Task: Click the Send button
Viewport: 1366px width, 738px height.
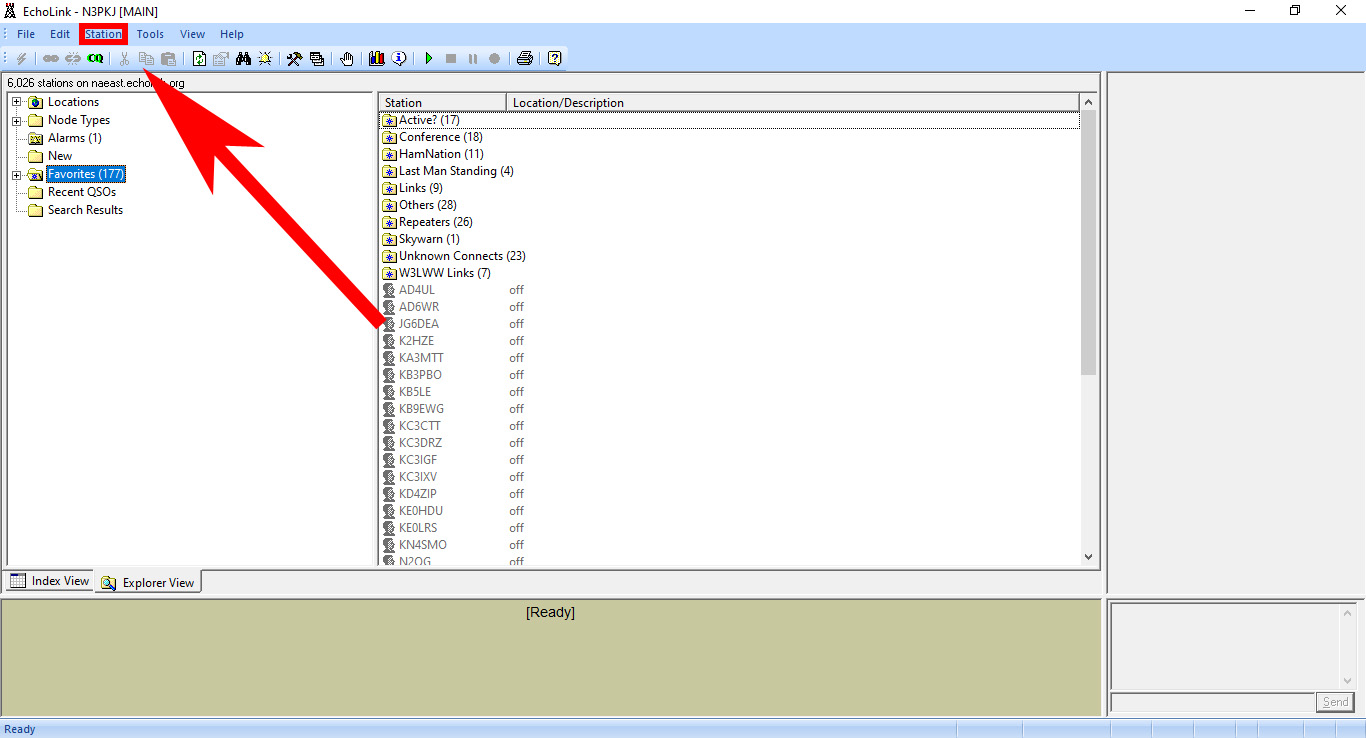Action: pyautogui.click(x=1335, y=702)
